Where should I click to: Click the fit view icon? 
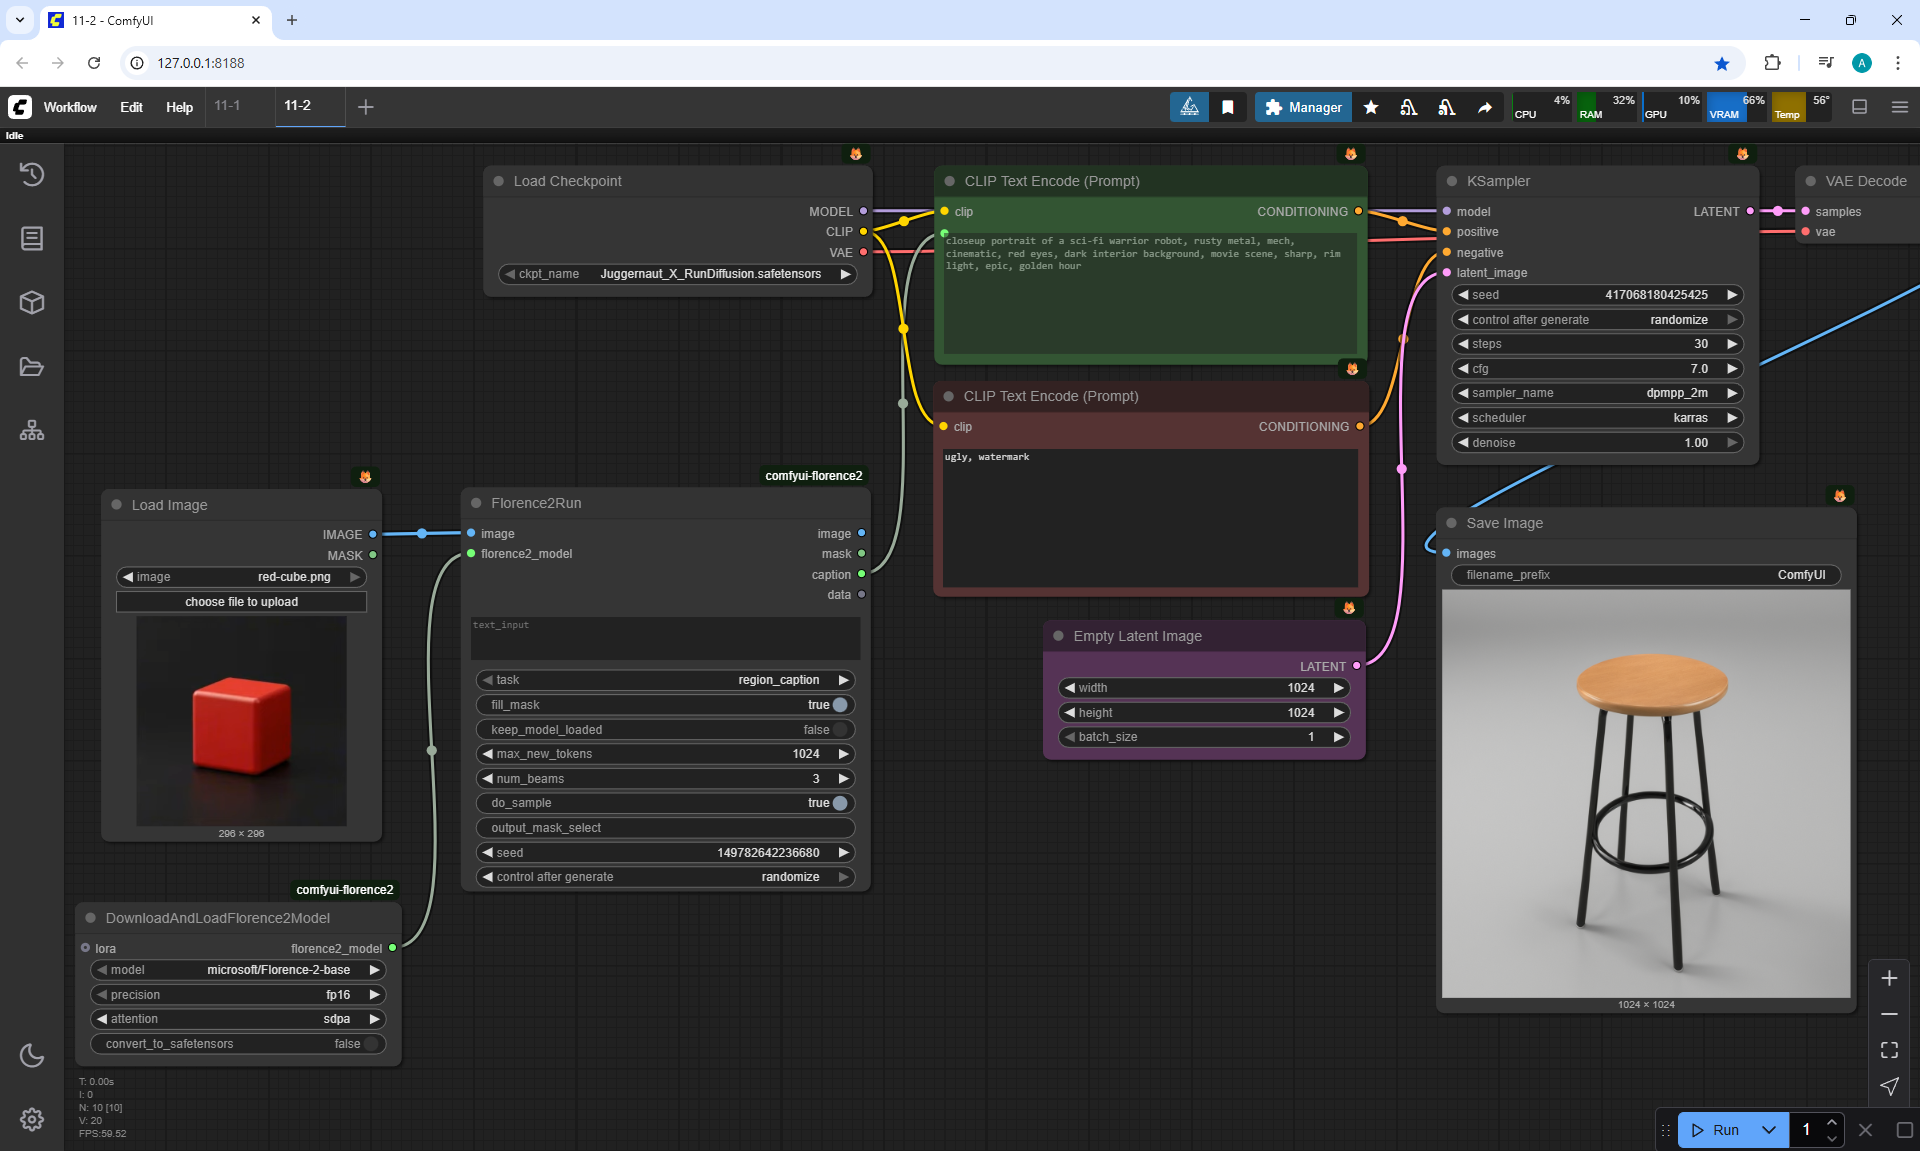tap(1889, 1050)
